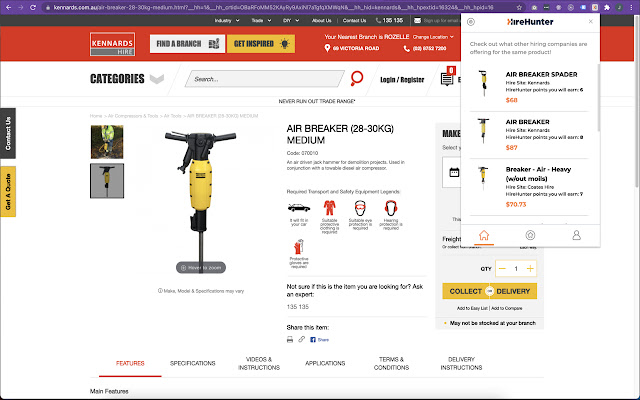Bookmark this page with the star icon
Viewport: 640px width, 400px height.
coord(519,7)
